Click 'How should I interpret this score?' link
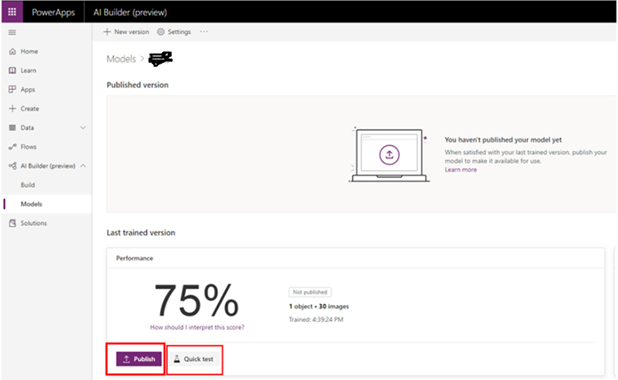The image size is (618, 380). click(197, 327)
